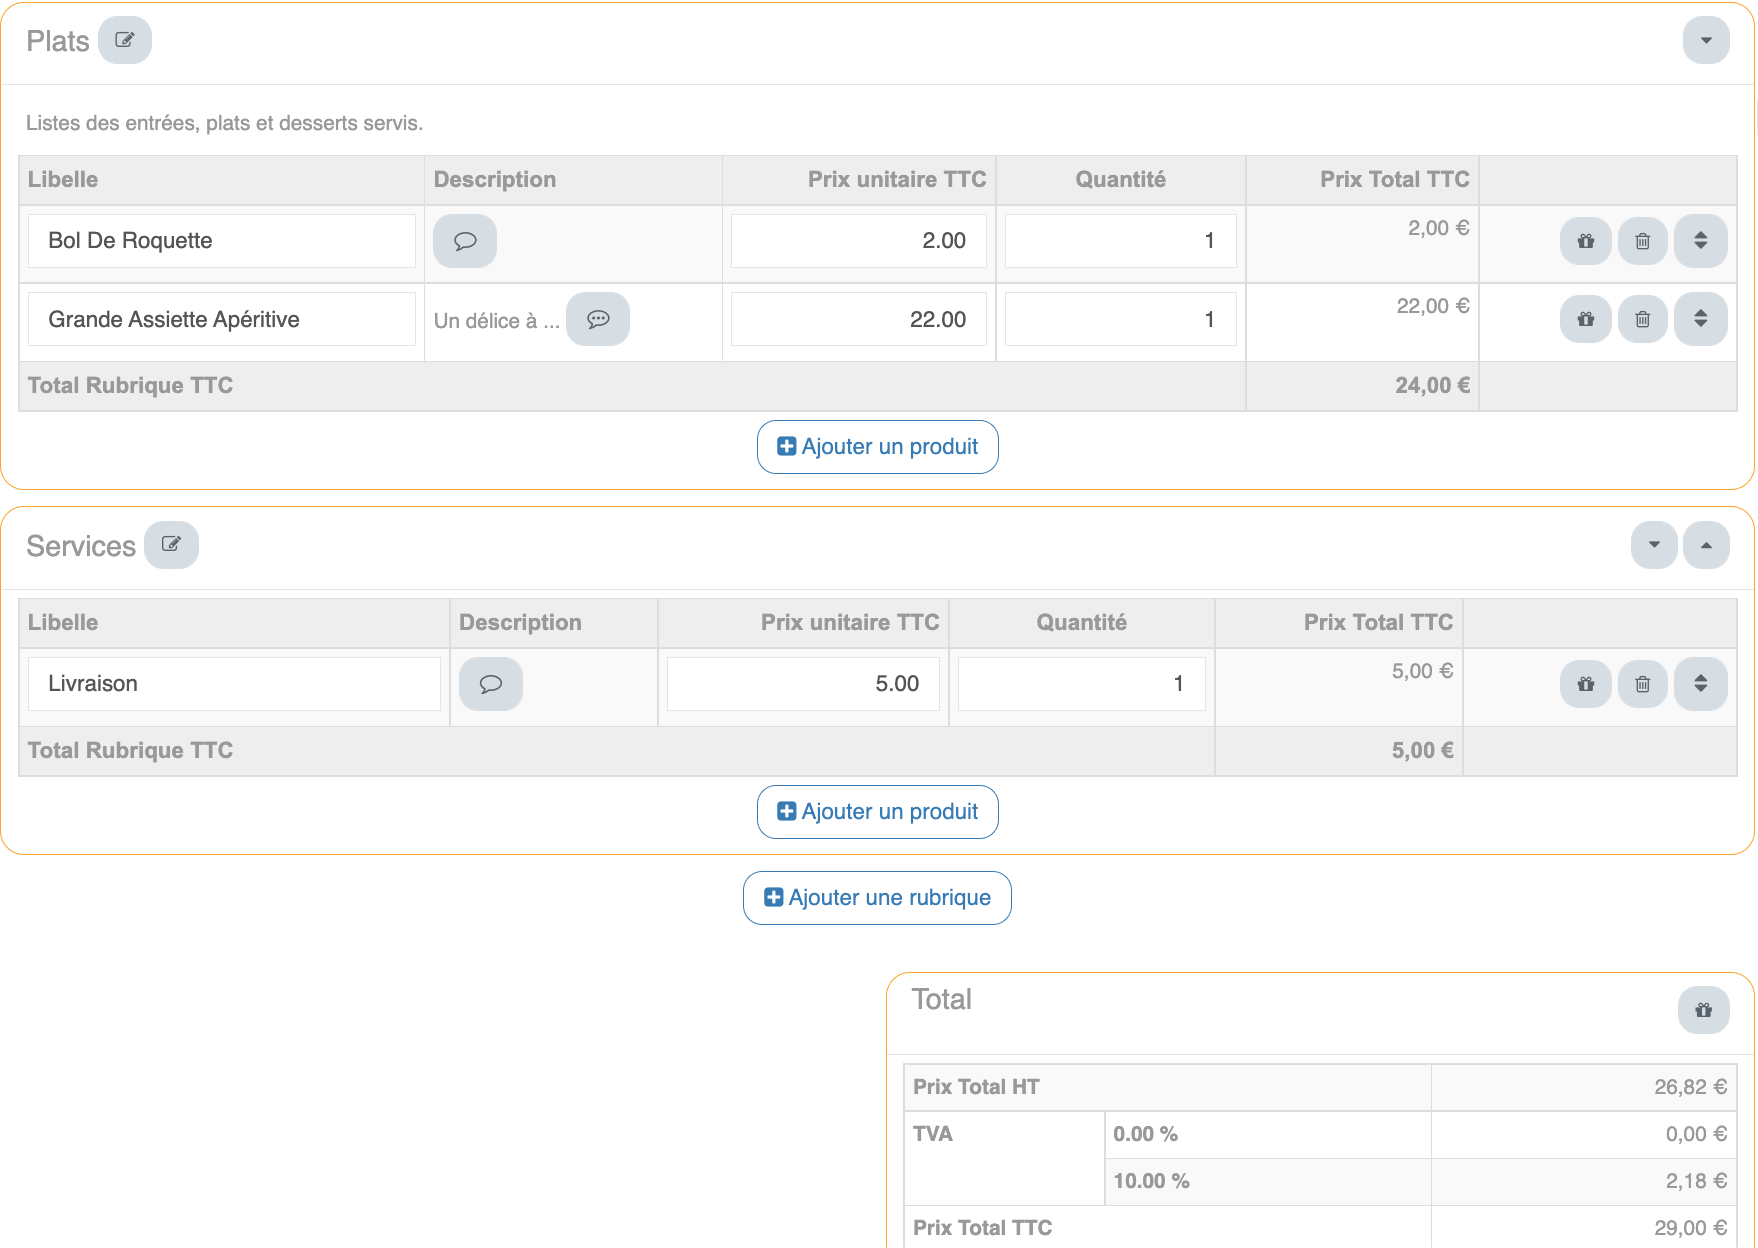This screenshot has height=1248, width=1758.
Task: Click the edit icon next to Plats
Action: coord(125,41)
